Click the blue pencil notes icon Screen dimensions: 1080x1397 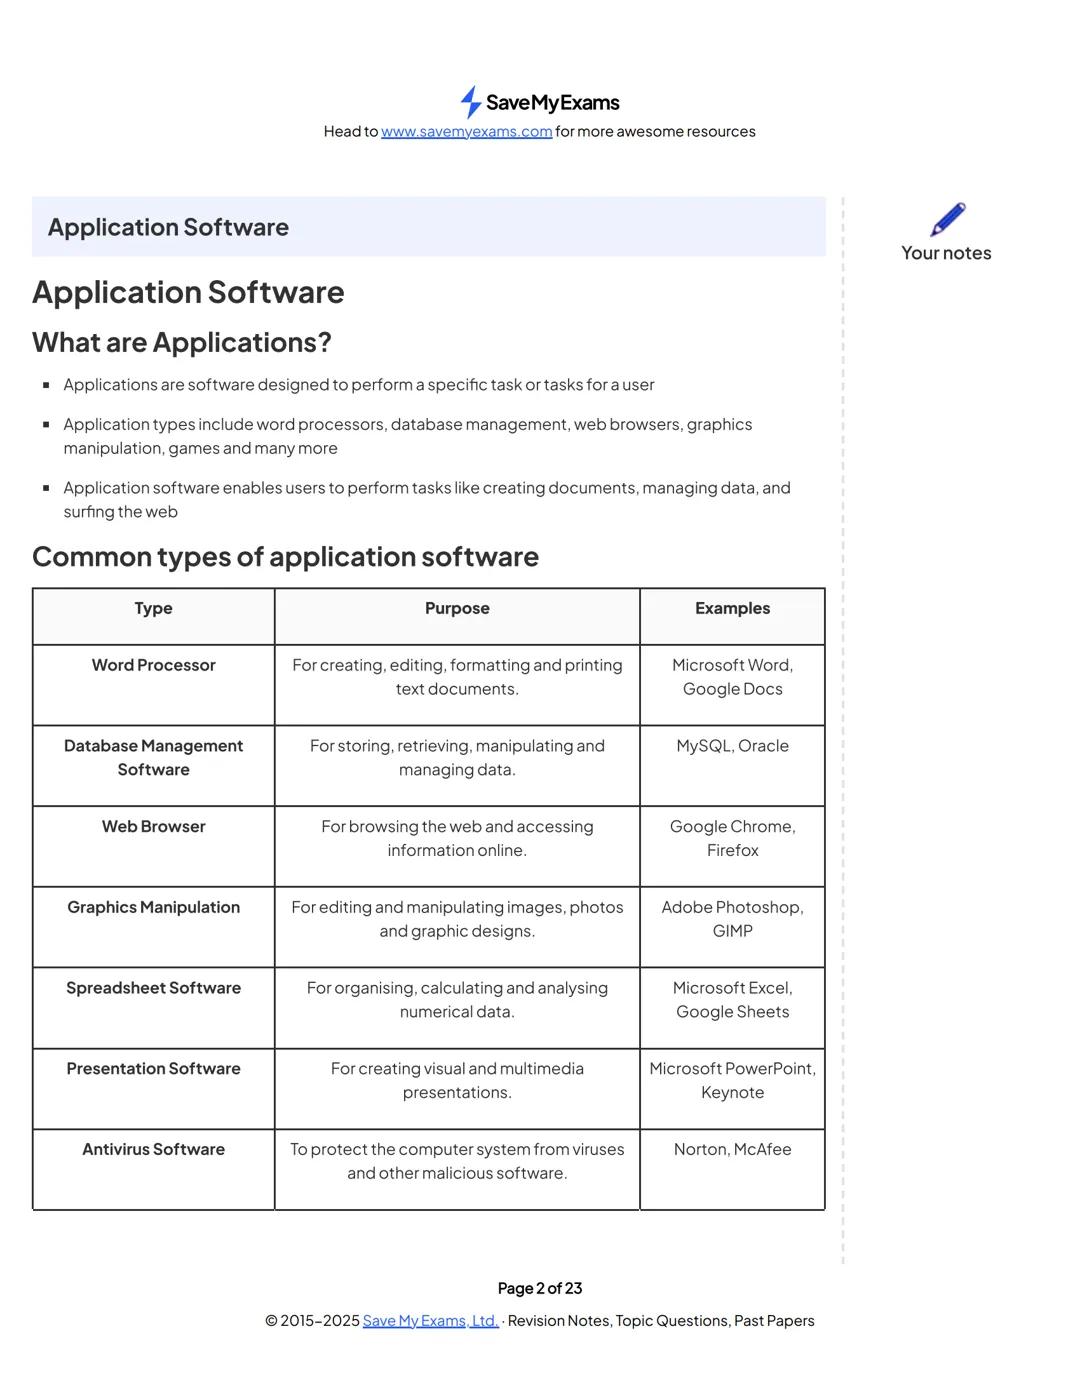click(947, 219)
